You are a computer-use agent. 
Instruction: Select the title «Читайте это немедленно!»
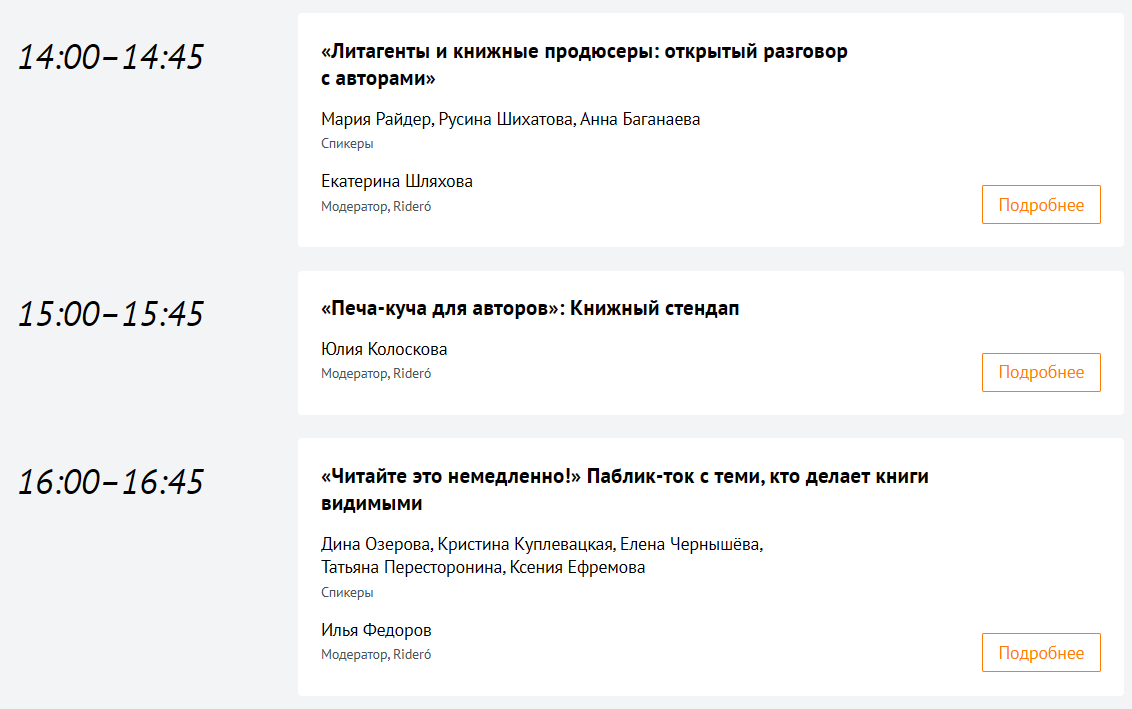click(624, 490)
